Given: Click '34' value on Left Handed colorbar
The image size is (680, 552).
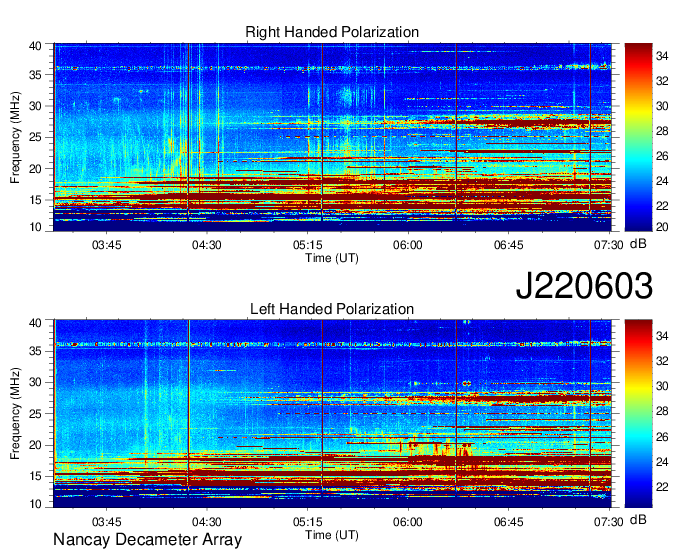Looking at the screenshot, I should tap(662, 336).
